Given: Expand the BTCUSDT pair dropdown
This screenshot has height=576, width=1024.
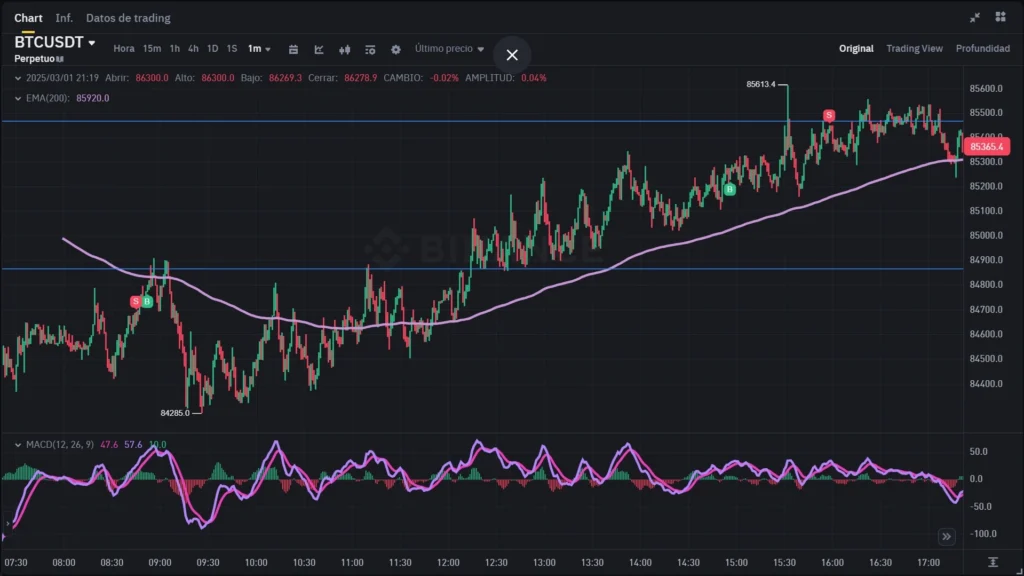Looking at the screenshot, I should pyautogui.click(x=92, y=43).
